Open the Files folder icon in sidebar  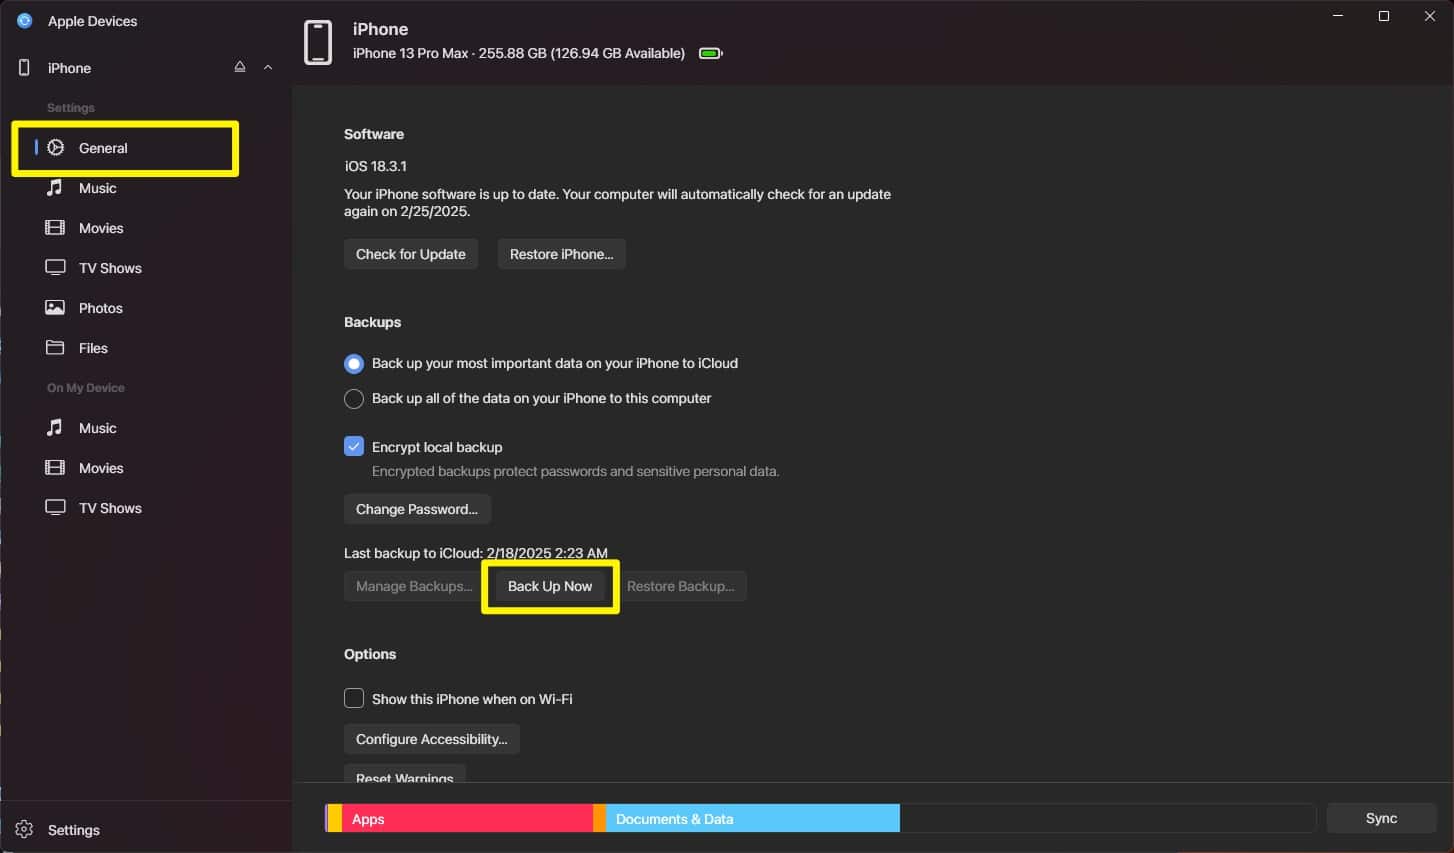(55, 348)
